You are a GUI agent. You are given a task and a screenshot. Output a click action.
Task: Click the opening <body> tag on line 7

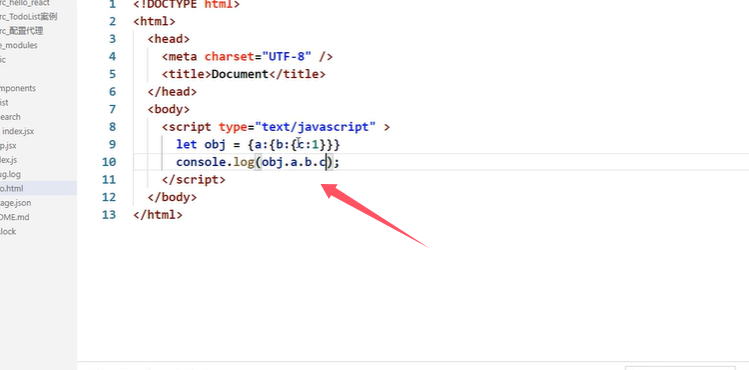(x=169, y=109)
